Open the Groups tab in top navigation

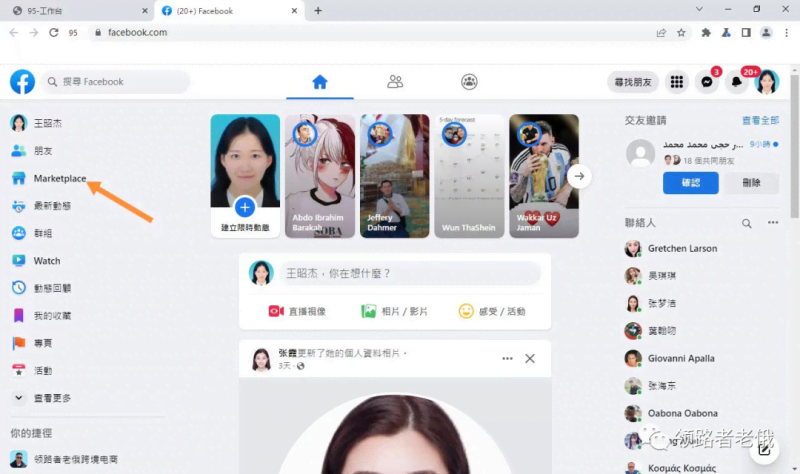469,82
